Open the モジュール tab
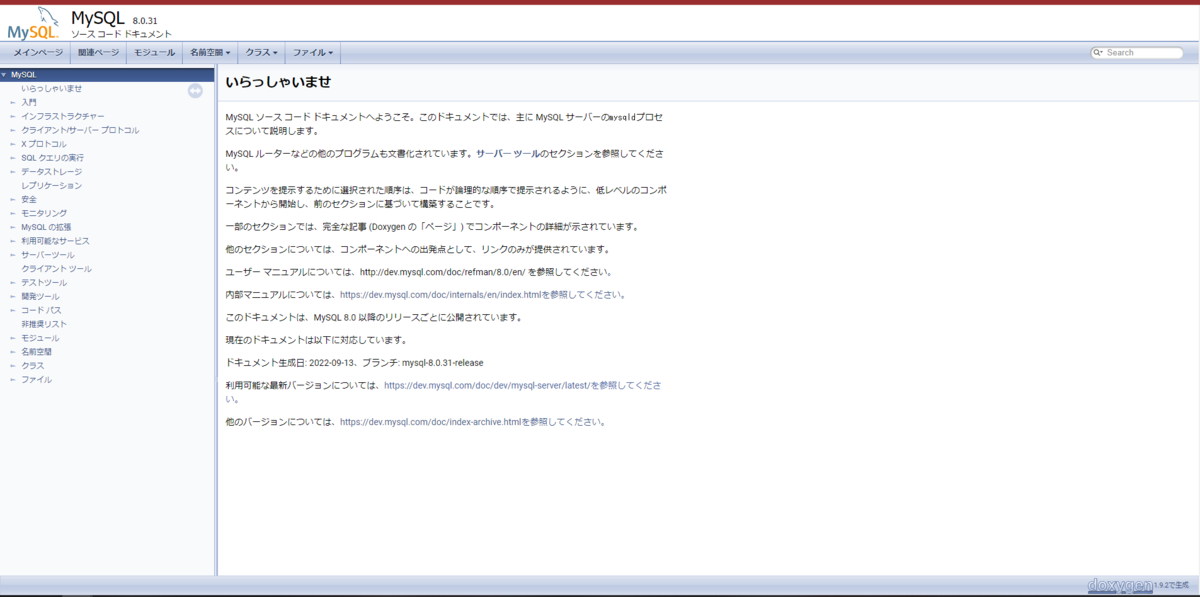 154,52
